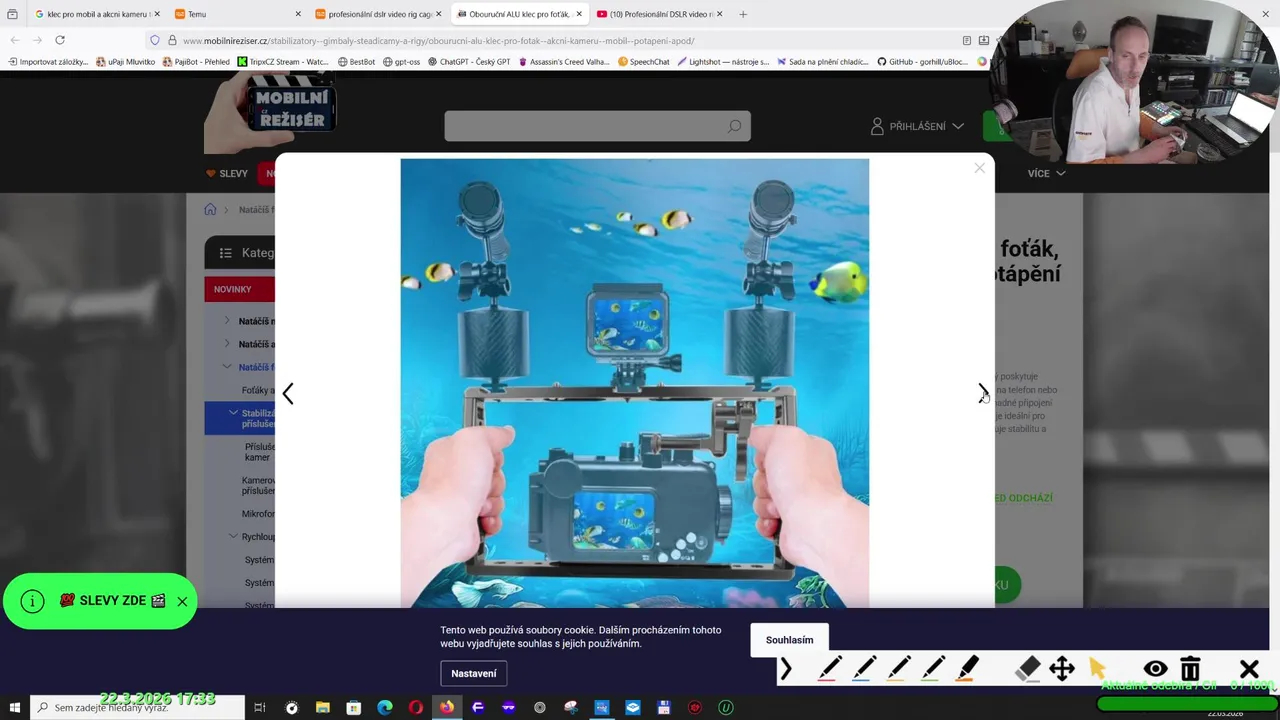
Task: Collapse the expanded blue Natáčíš category
Action: point(227,367)
